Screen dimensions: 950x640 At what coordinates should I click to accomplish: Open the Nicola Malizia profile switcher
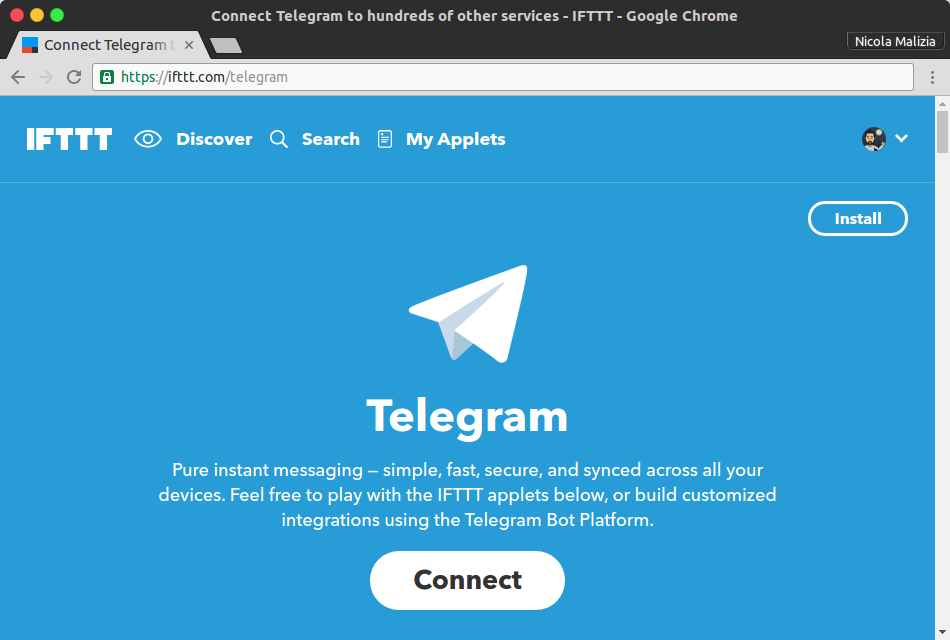point(895,41)
